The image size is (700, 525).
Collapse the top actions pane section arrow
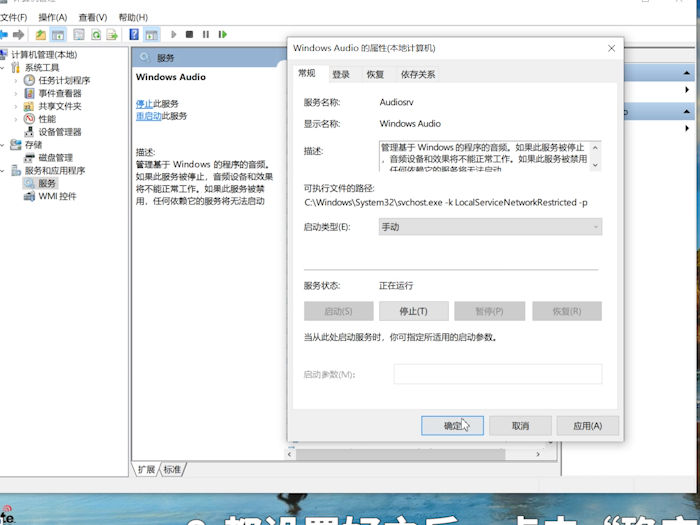click(x=687, y=73)
